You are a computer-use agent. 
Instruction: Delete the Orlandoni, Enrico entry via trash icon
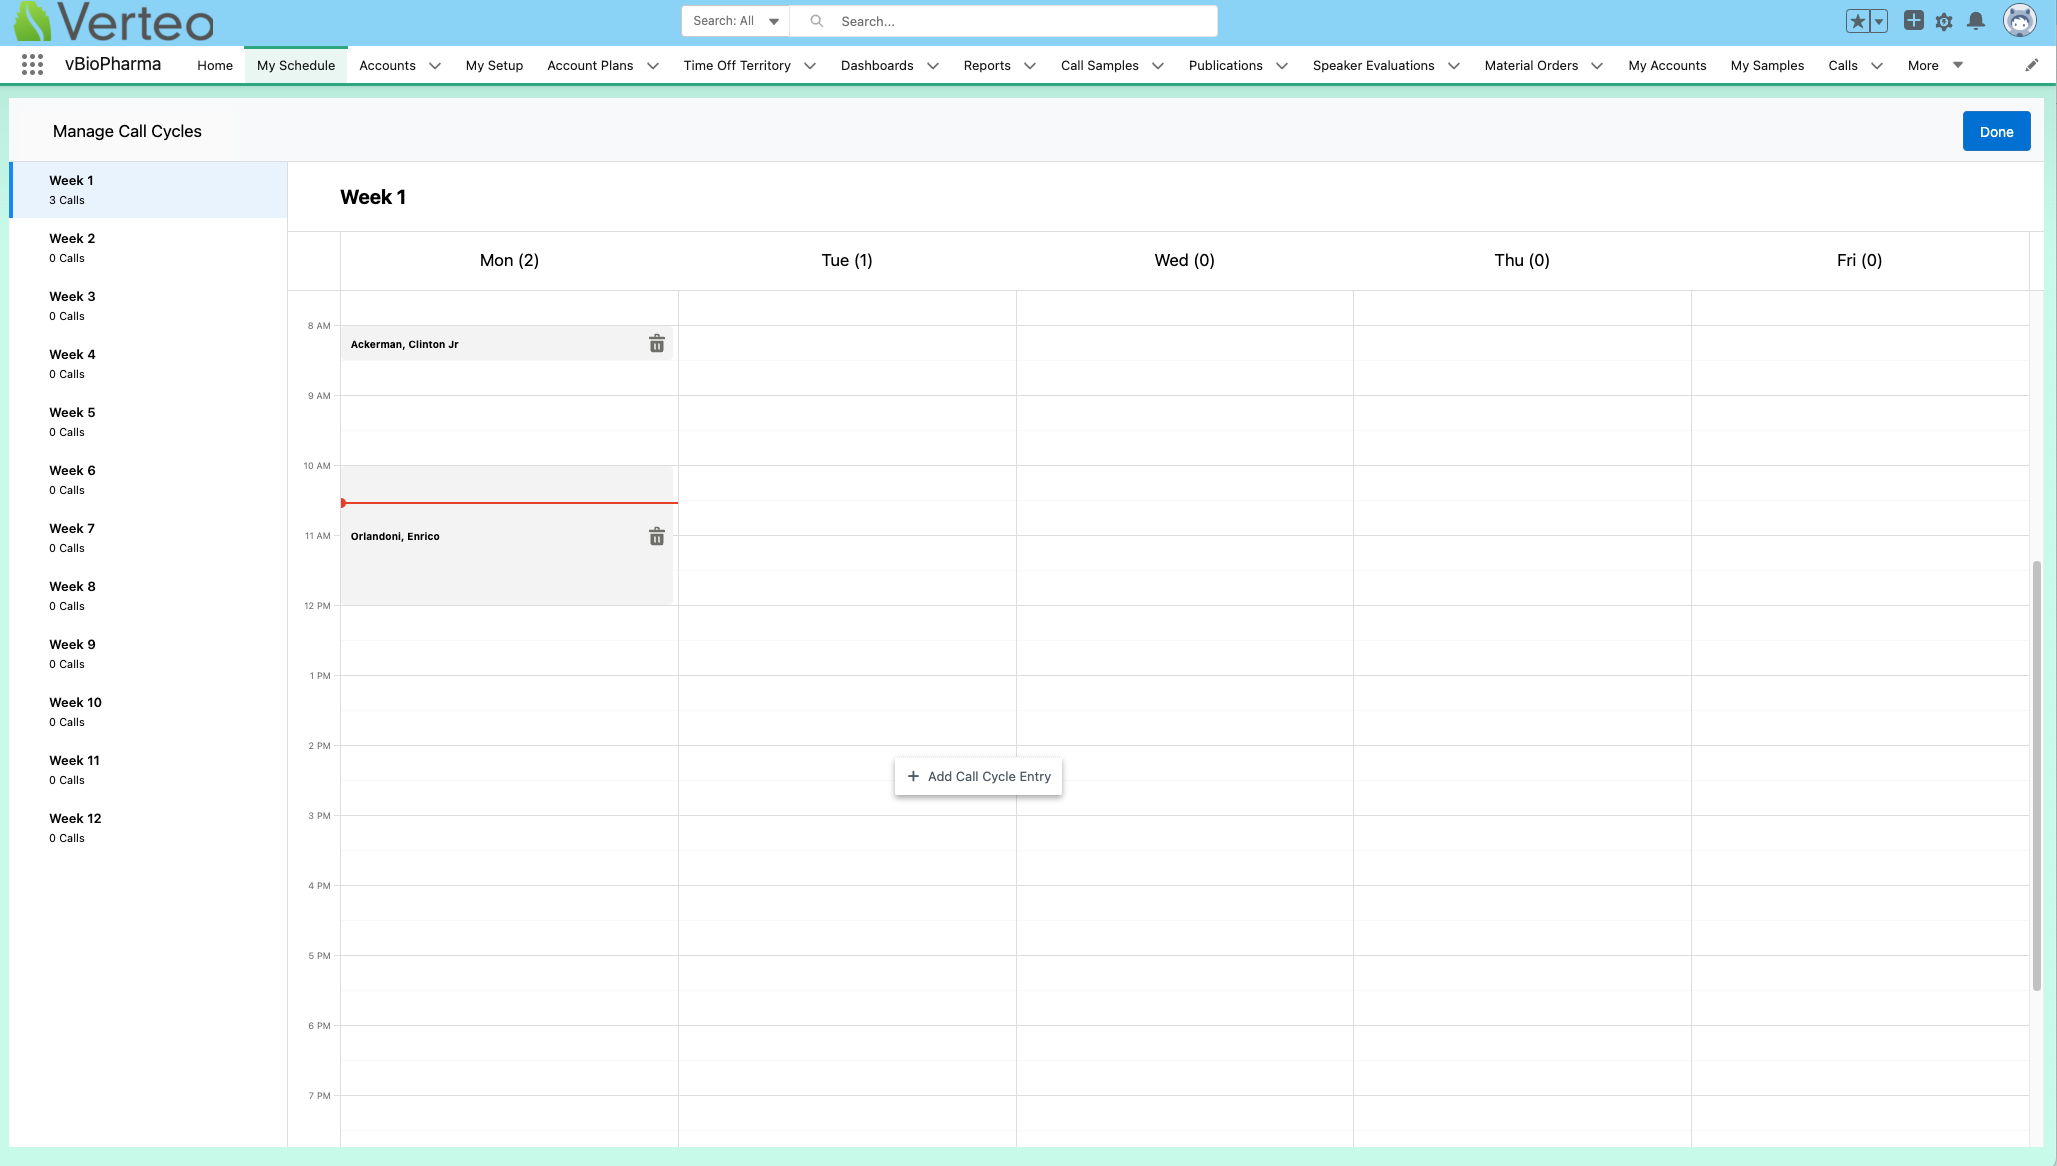point(657,537)
